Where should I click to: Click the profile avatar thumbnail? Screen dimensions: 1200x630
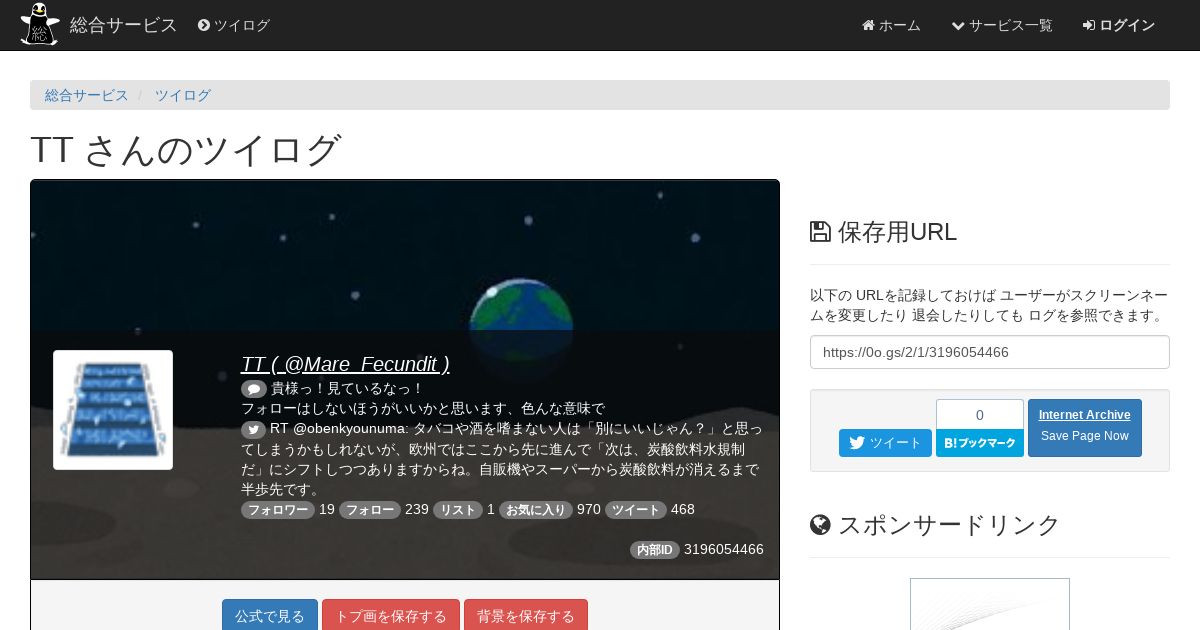click(113, 410)
